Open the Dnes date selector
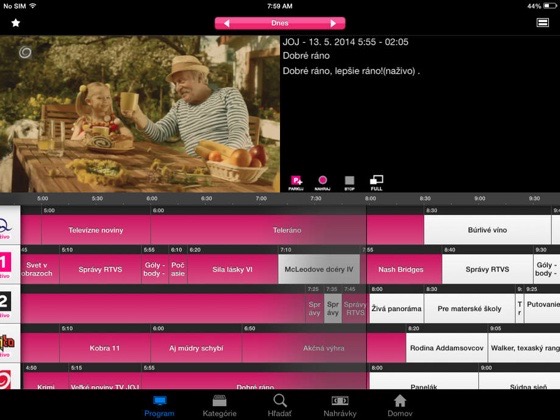The image size is (560, 420). click(280, 23)
